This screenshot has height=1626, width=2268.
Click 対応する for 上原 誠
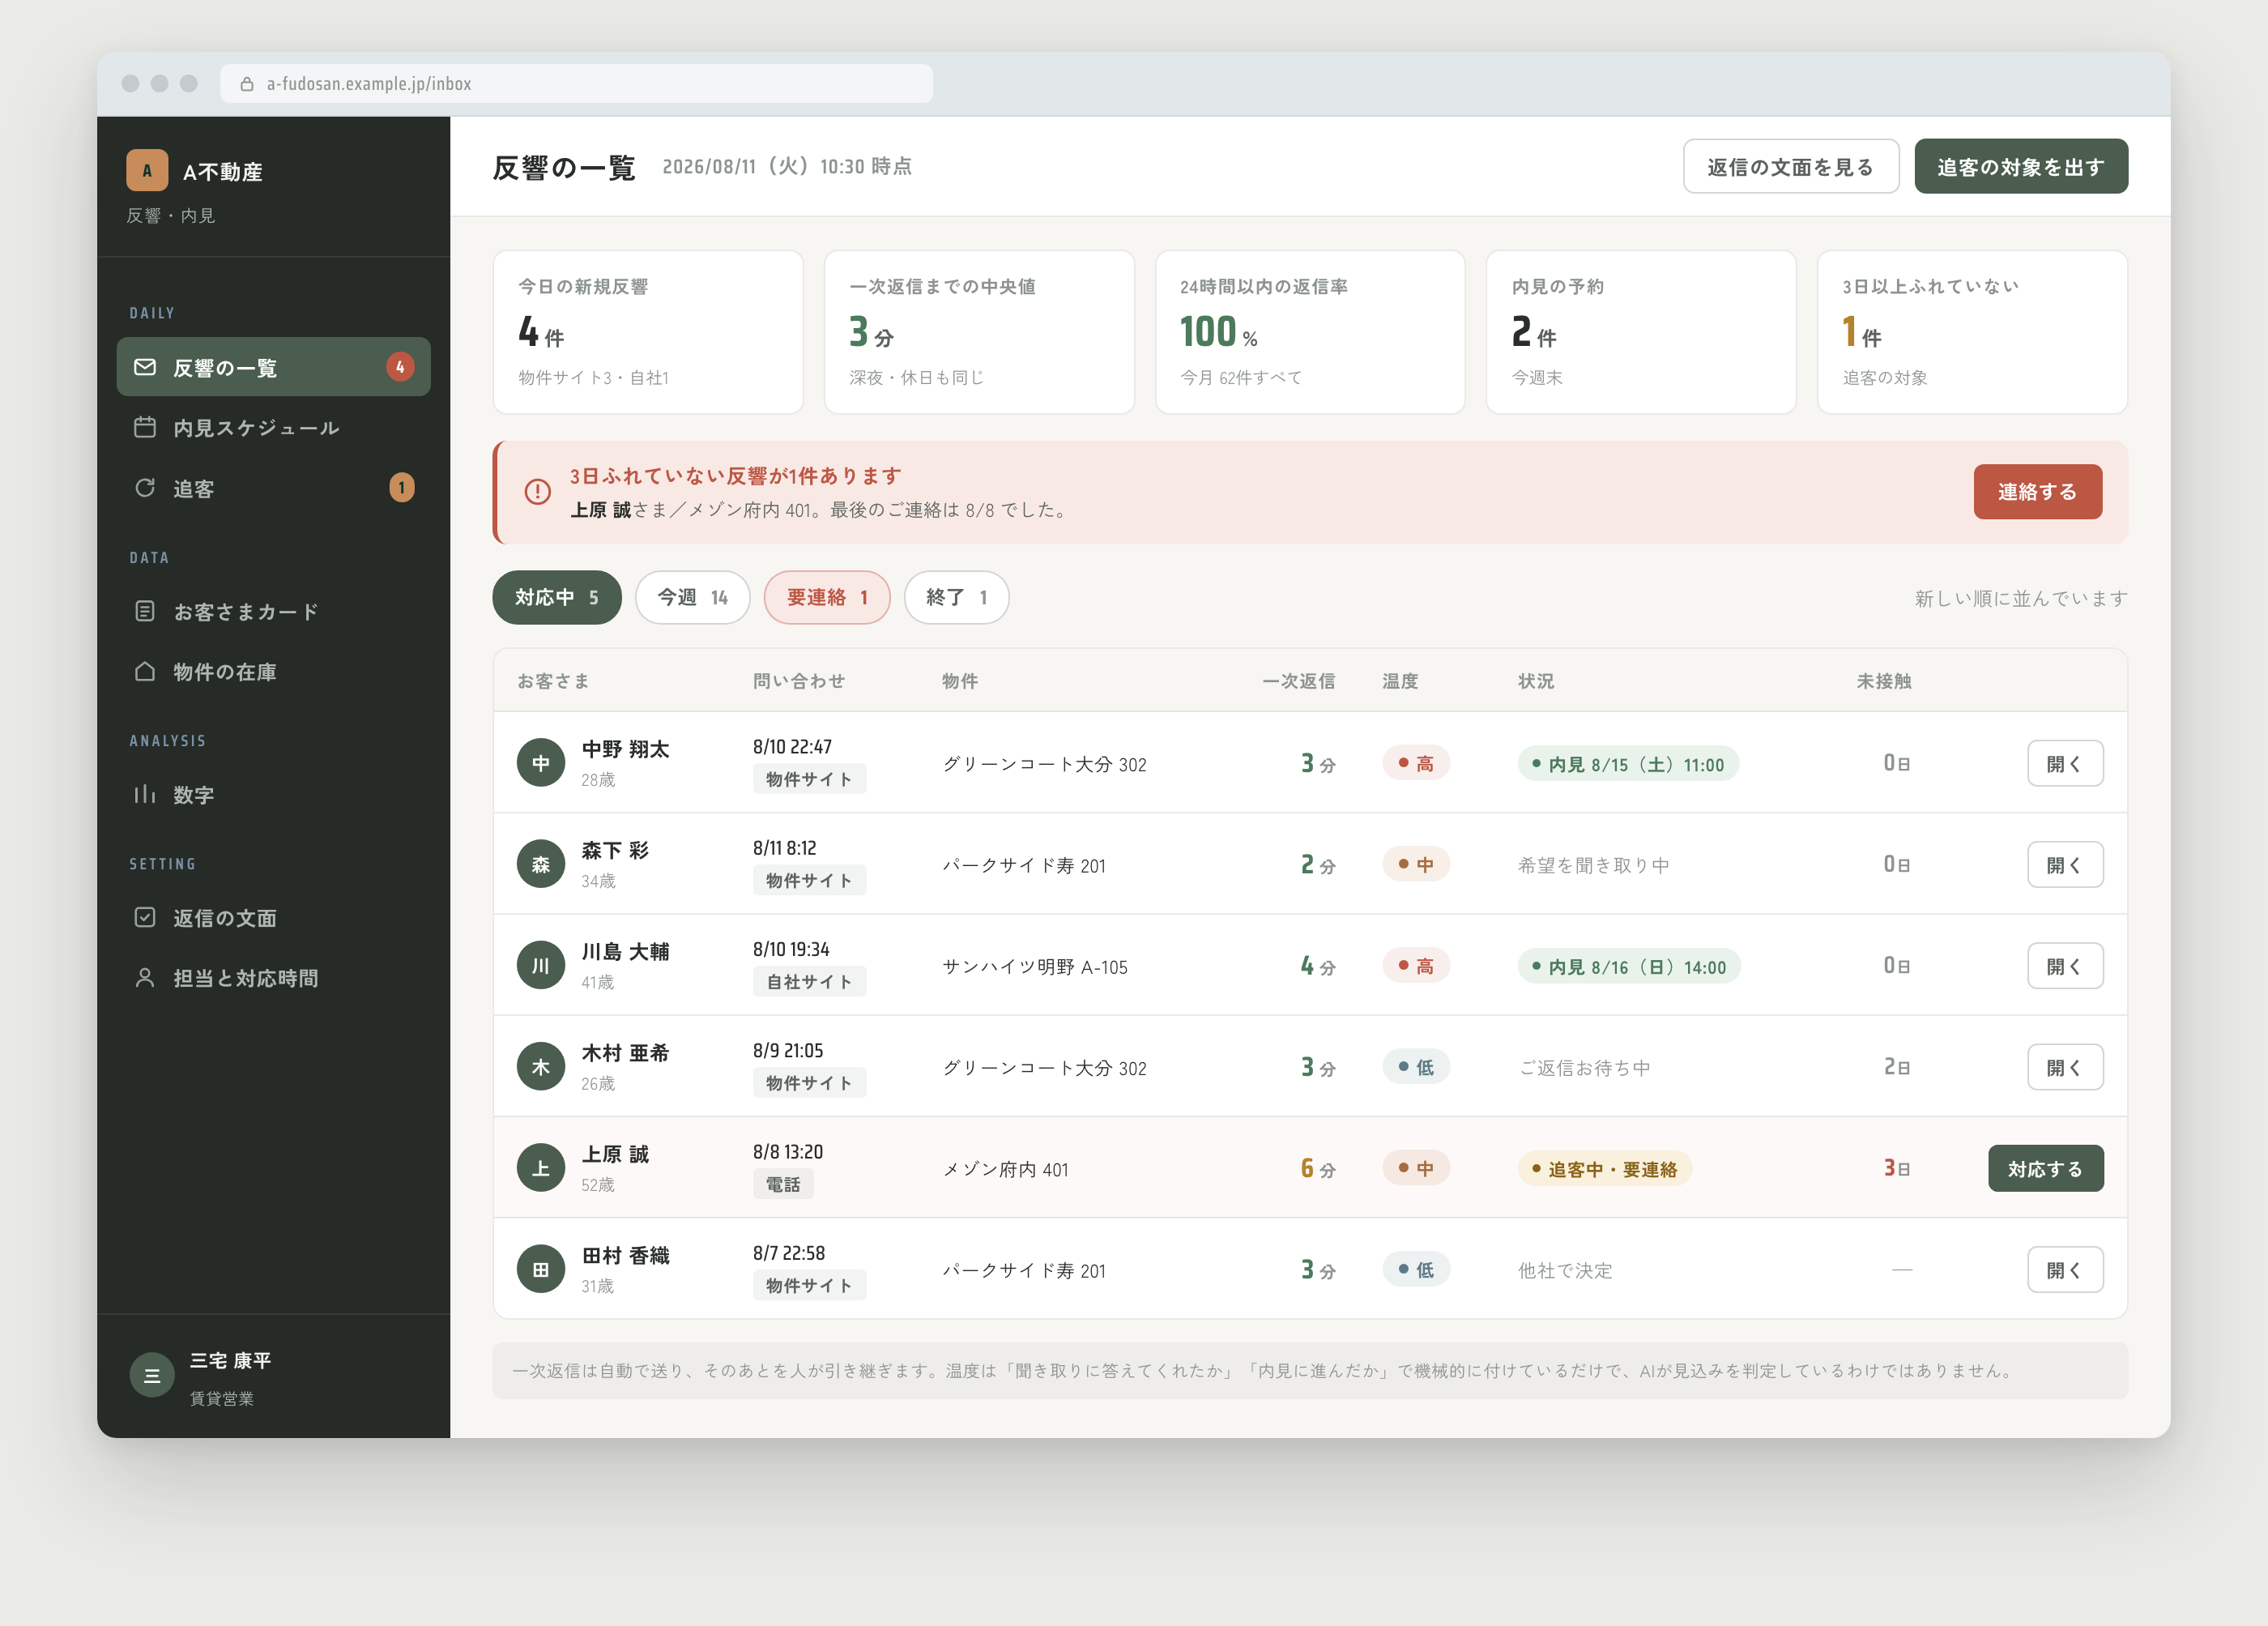tap(2046, 1168)
